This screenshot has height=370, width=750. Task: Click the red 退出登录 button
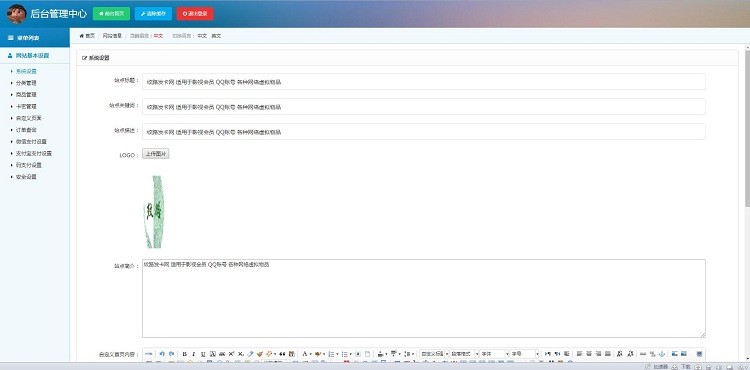tap(195, 13)
